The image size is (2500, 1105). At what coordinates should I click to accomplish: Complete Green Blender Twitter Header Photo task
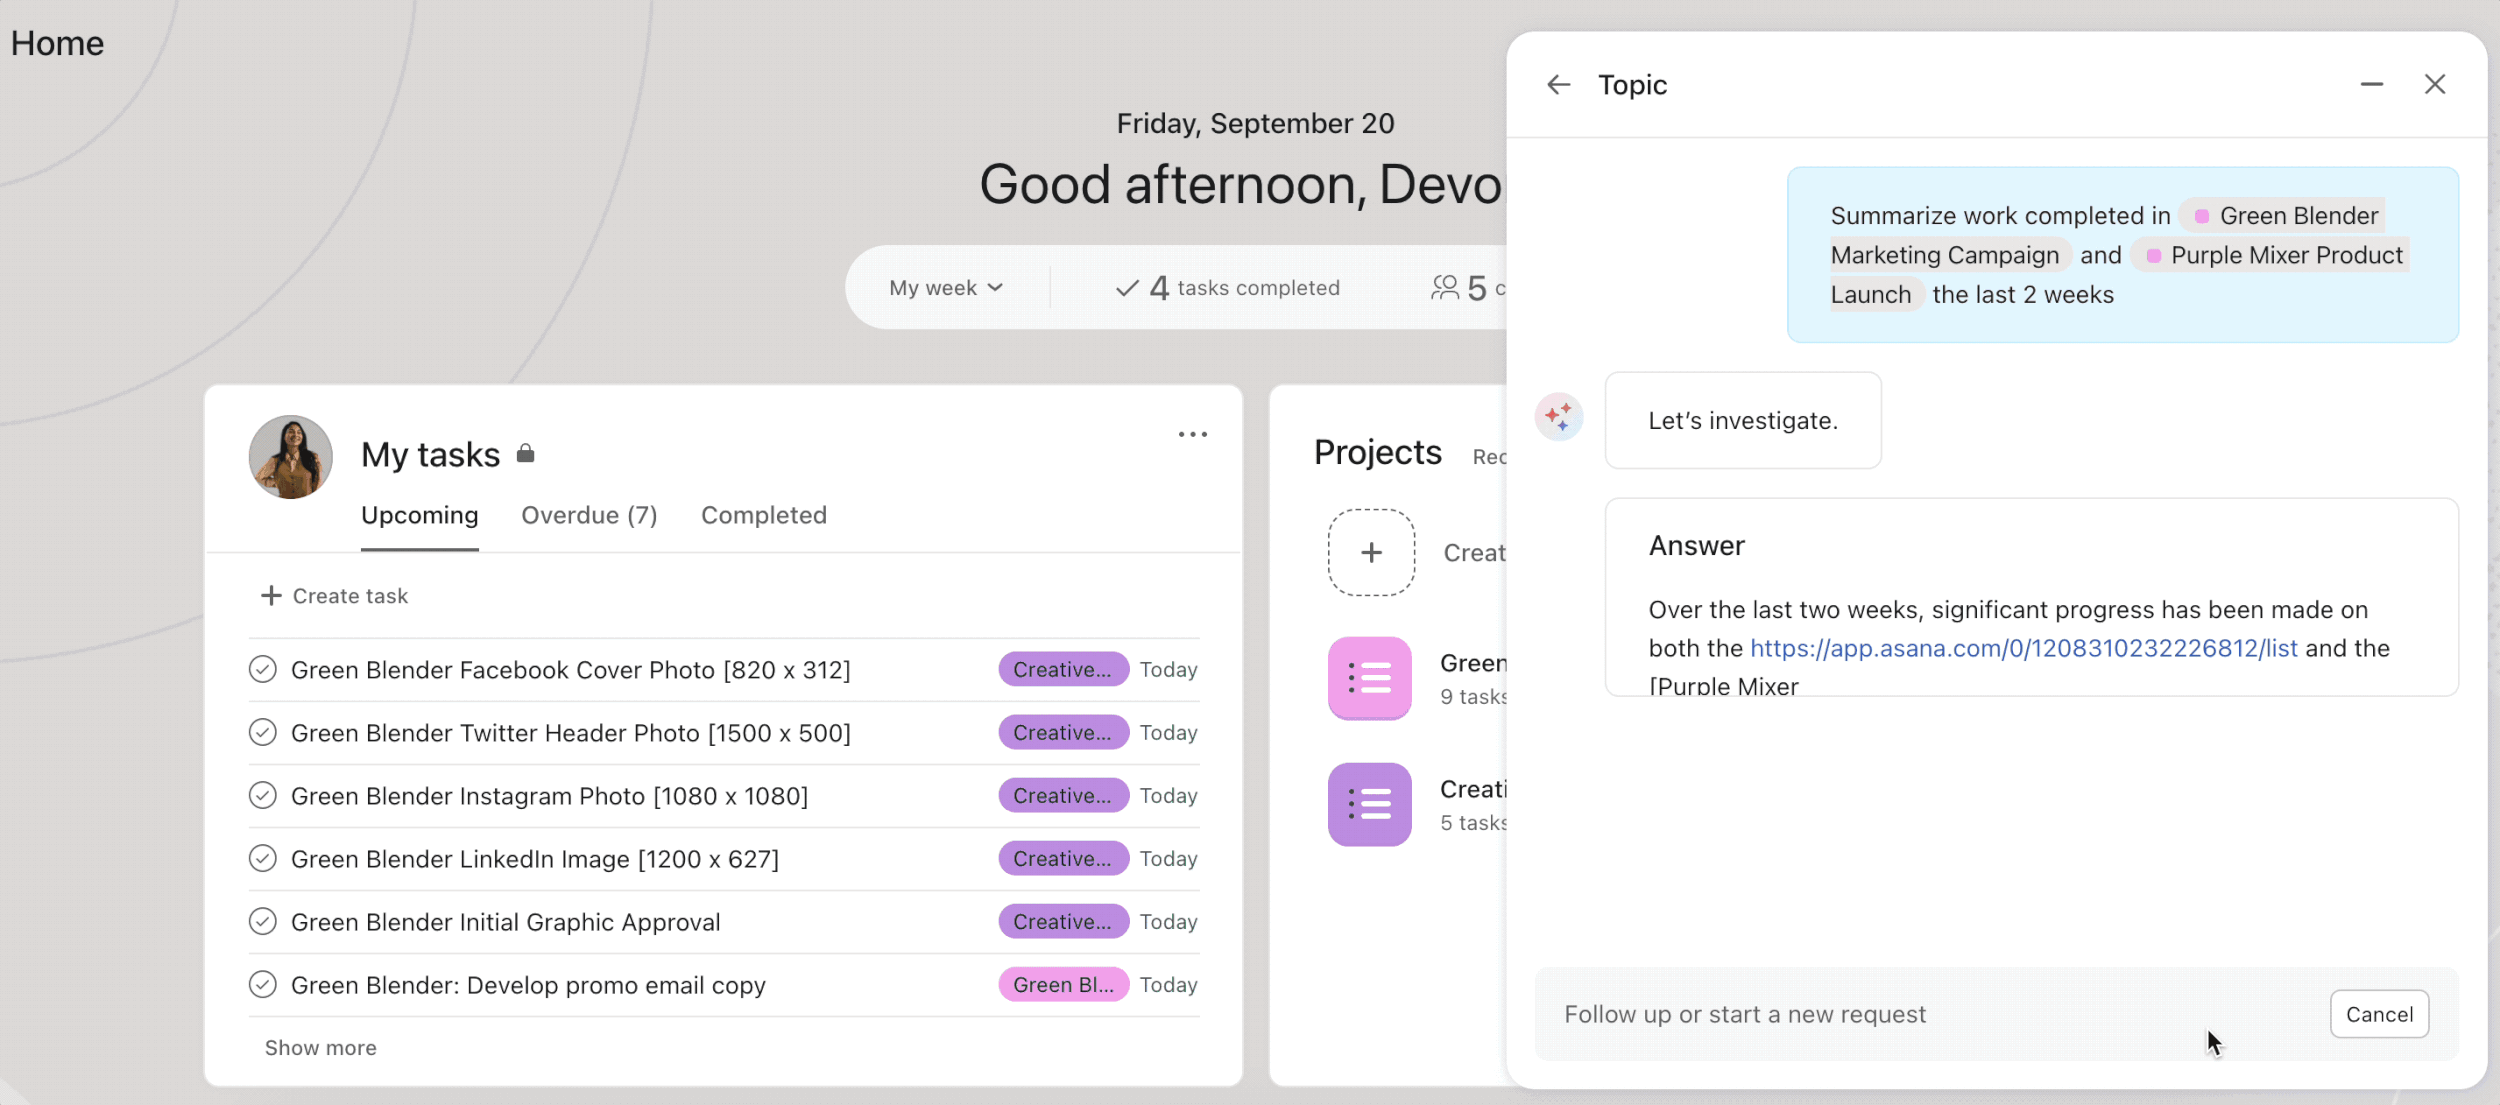(262, 732)
